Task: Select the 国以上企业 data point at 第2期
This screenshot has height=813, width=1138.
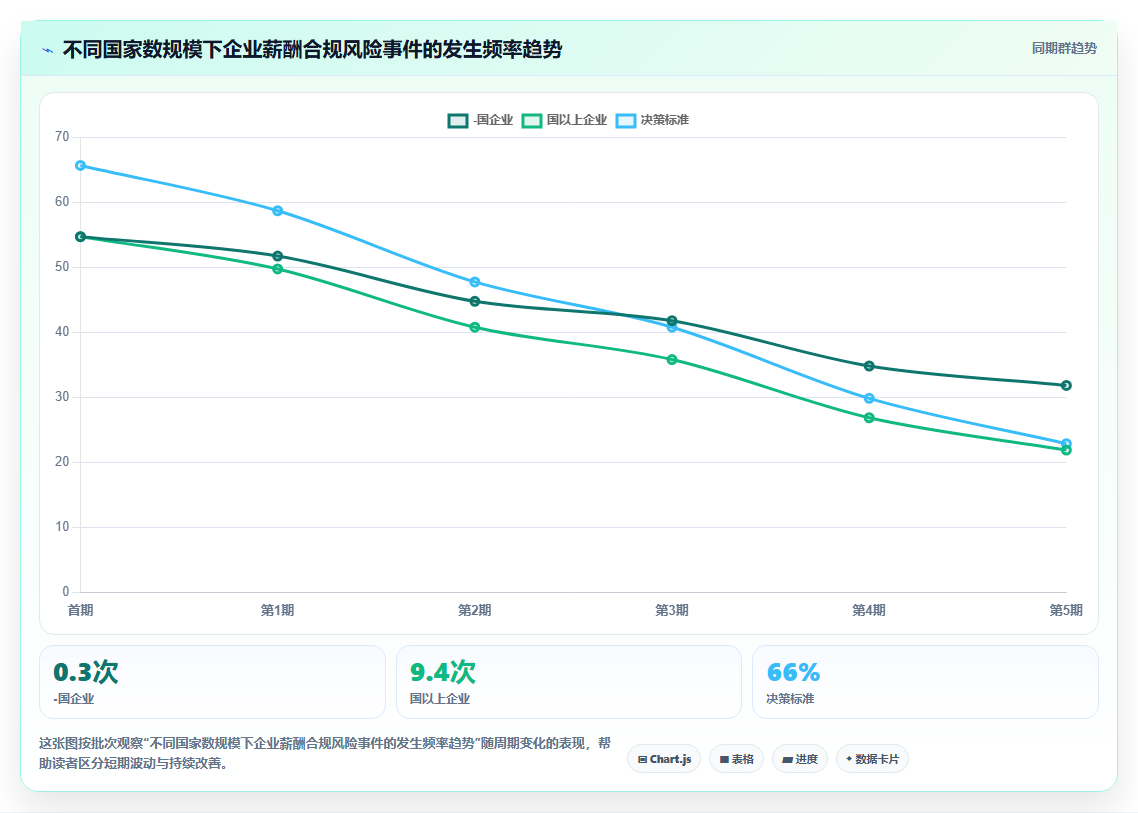Action: pyautogui.click(x=475, y=327)
